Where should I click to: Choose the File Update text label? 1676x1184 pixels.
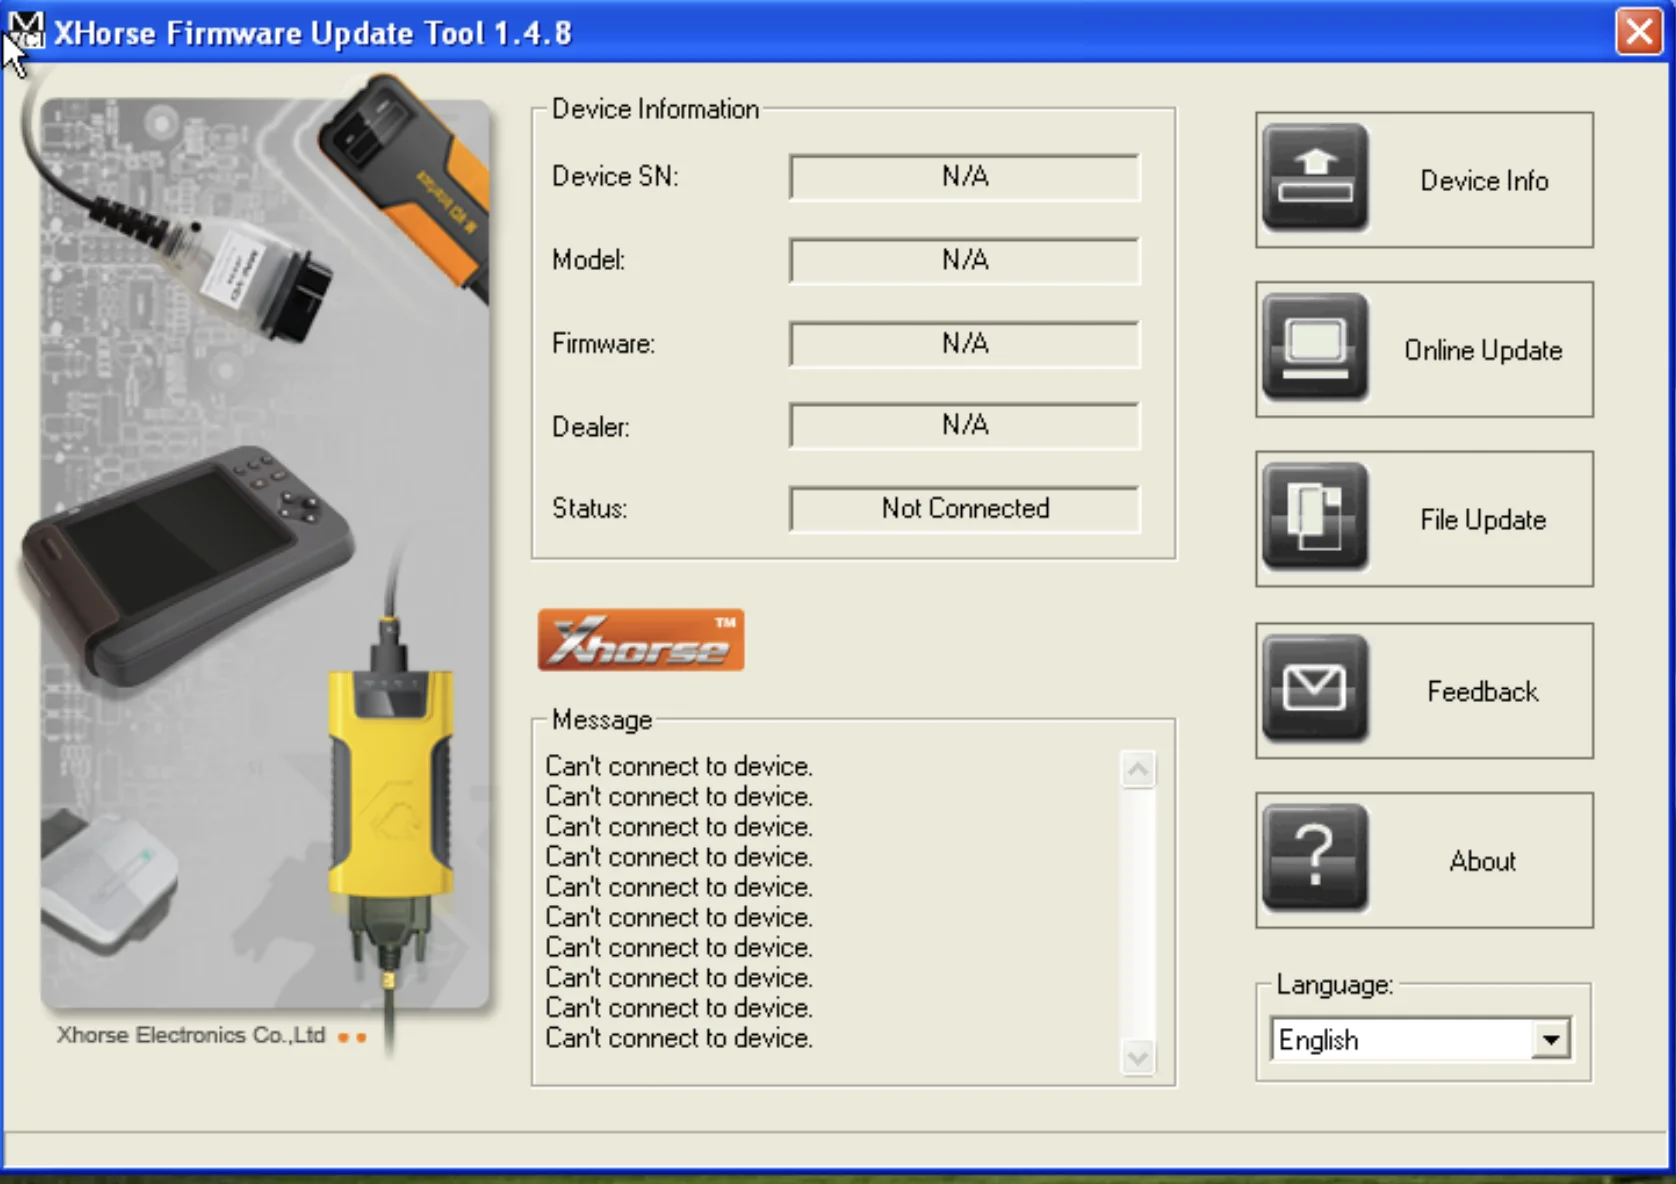click(1482, 520)
